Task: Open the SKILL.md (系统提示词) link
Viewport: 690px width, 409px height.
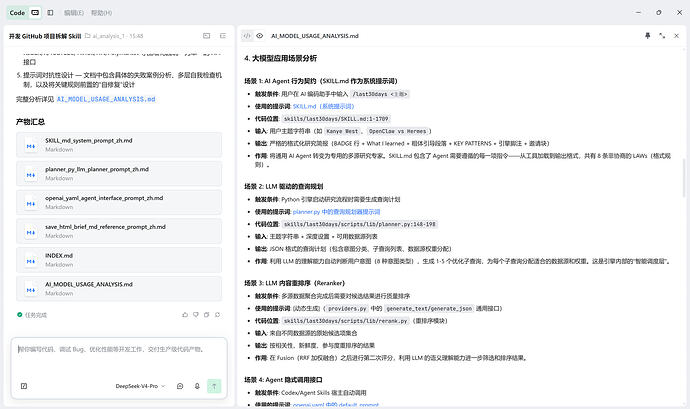Action: point(323,107)
